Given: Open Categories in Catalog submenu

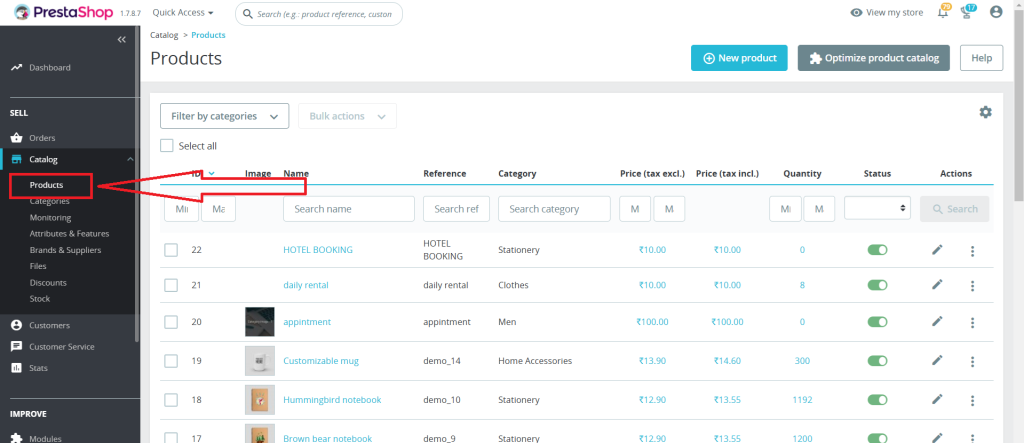Looking at the screenshot, I should pos(50,201).
